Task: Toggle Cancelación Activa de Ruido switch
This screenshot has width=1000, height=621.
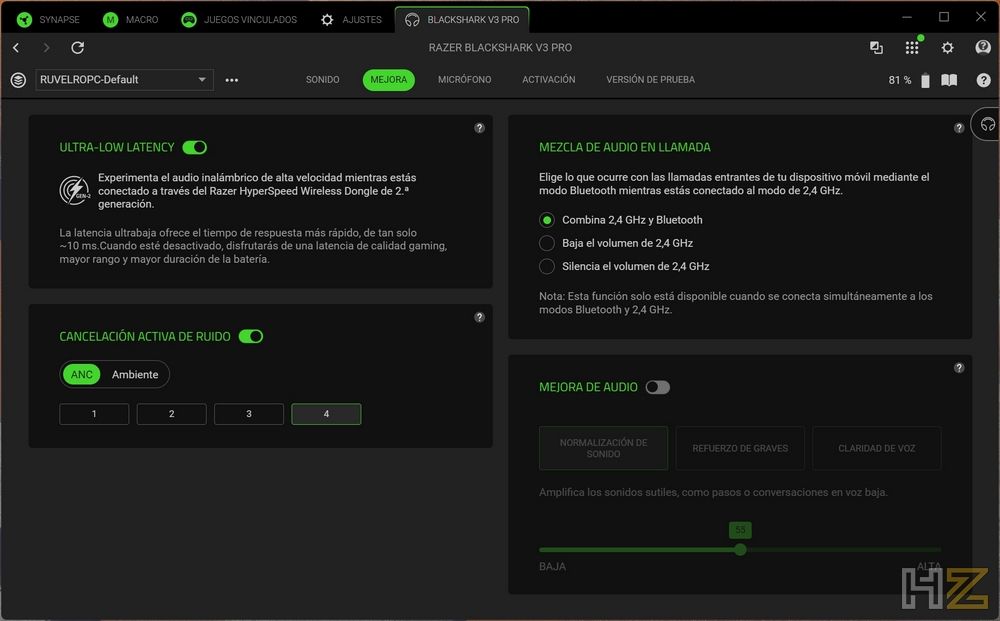Action: pos(251,336)
